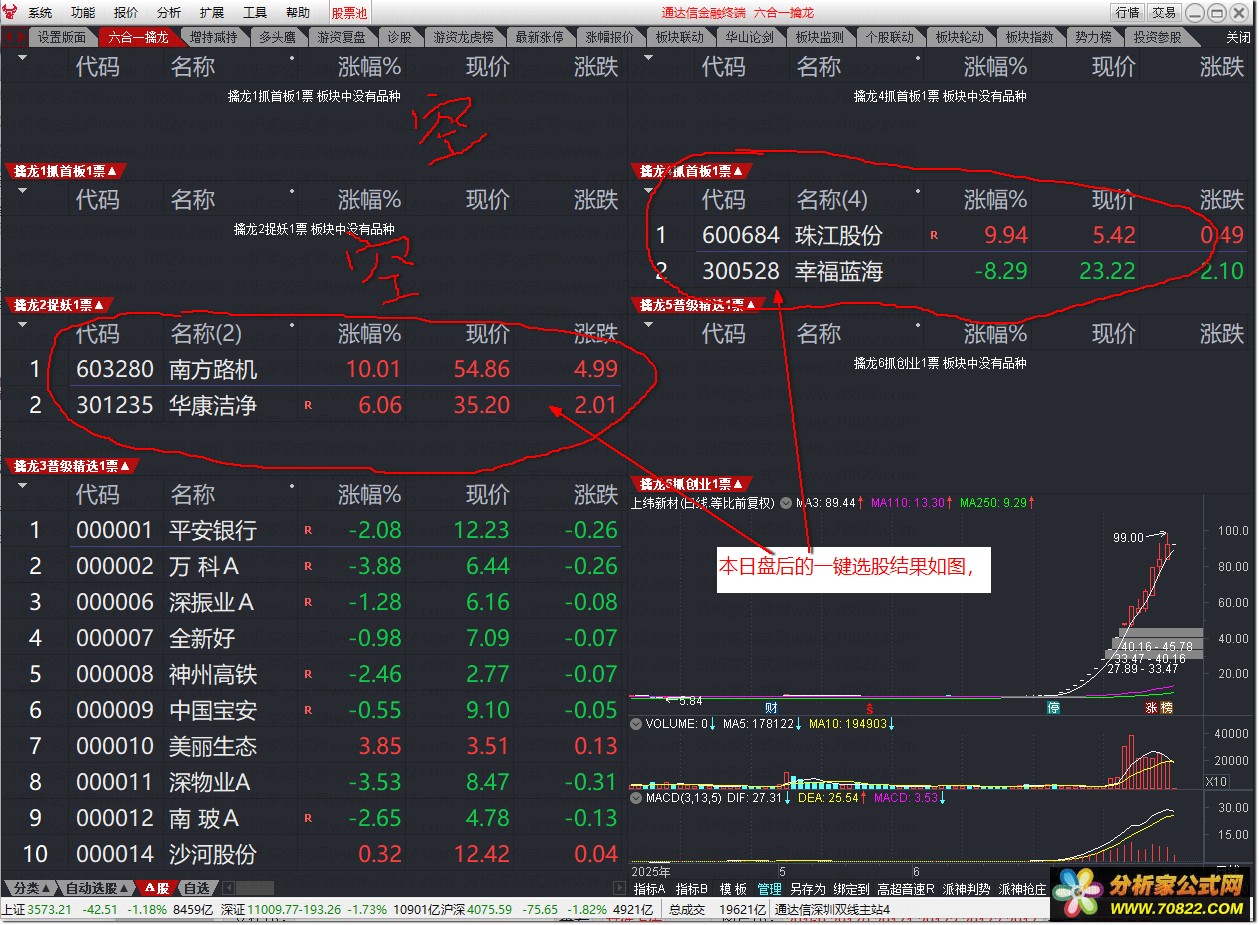Open MACD indicator dropdown circle
The image size is (1260, 925).
pos(637,798)
